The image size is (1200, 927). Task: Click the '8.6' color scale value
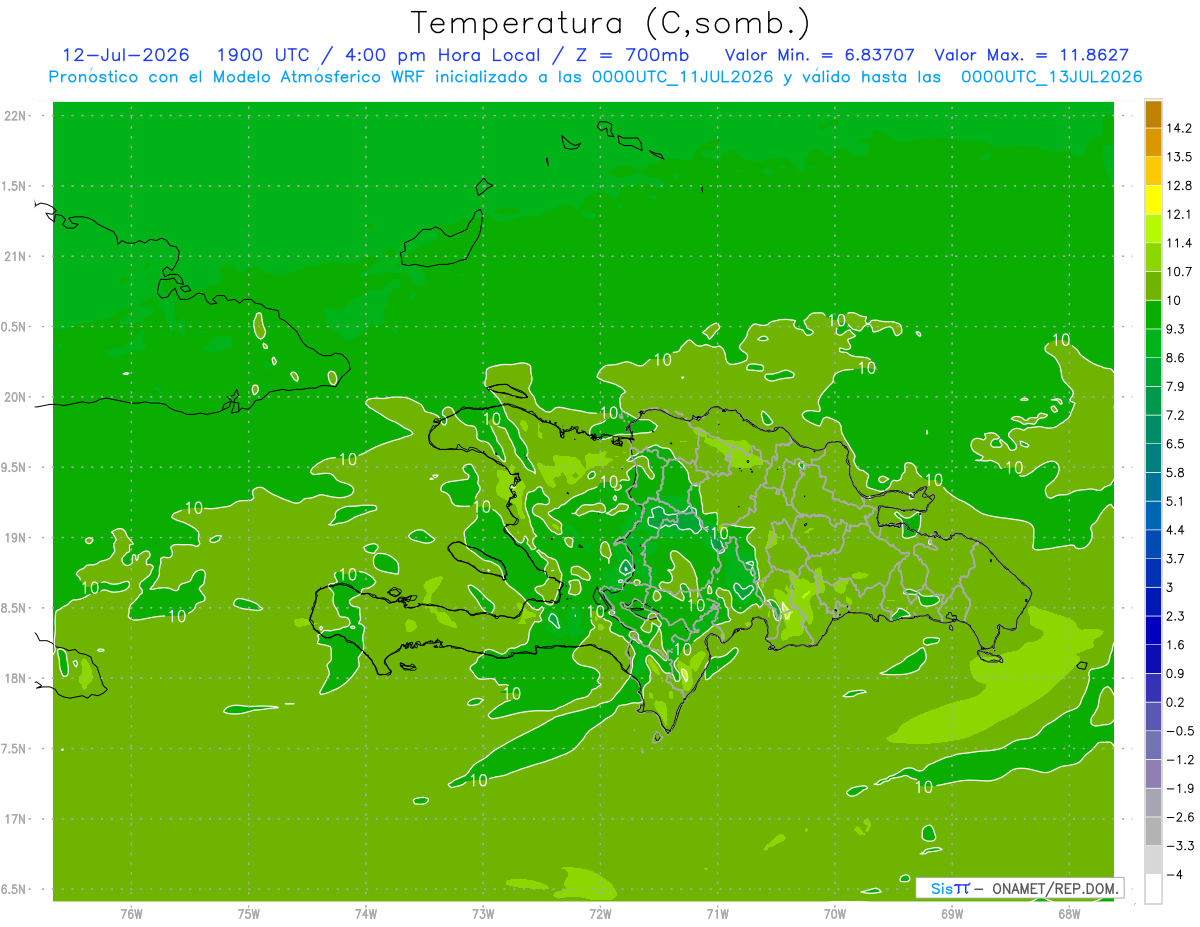(1176, 357)
